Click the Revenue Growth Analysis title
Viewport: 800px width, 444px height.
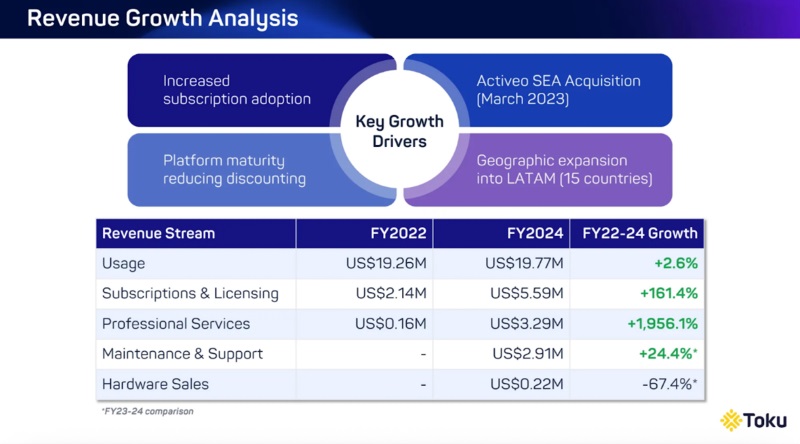click(x=161, y=19)
